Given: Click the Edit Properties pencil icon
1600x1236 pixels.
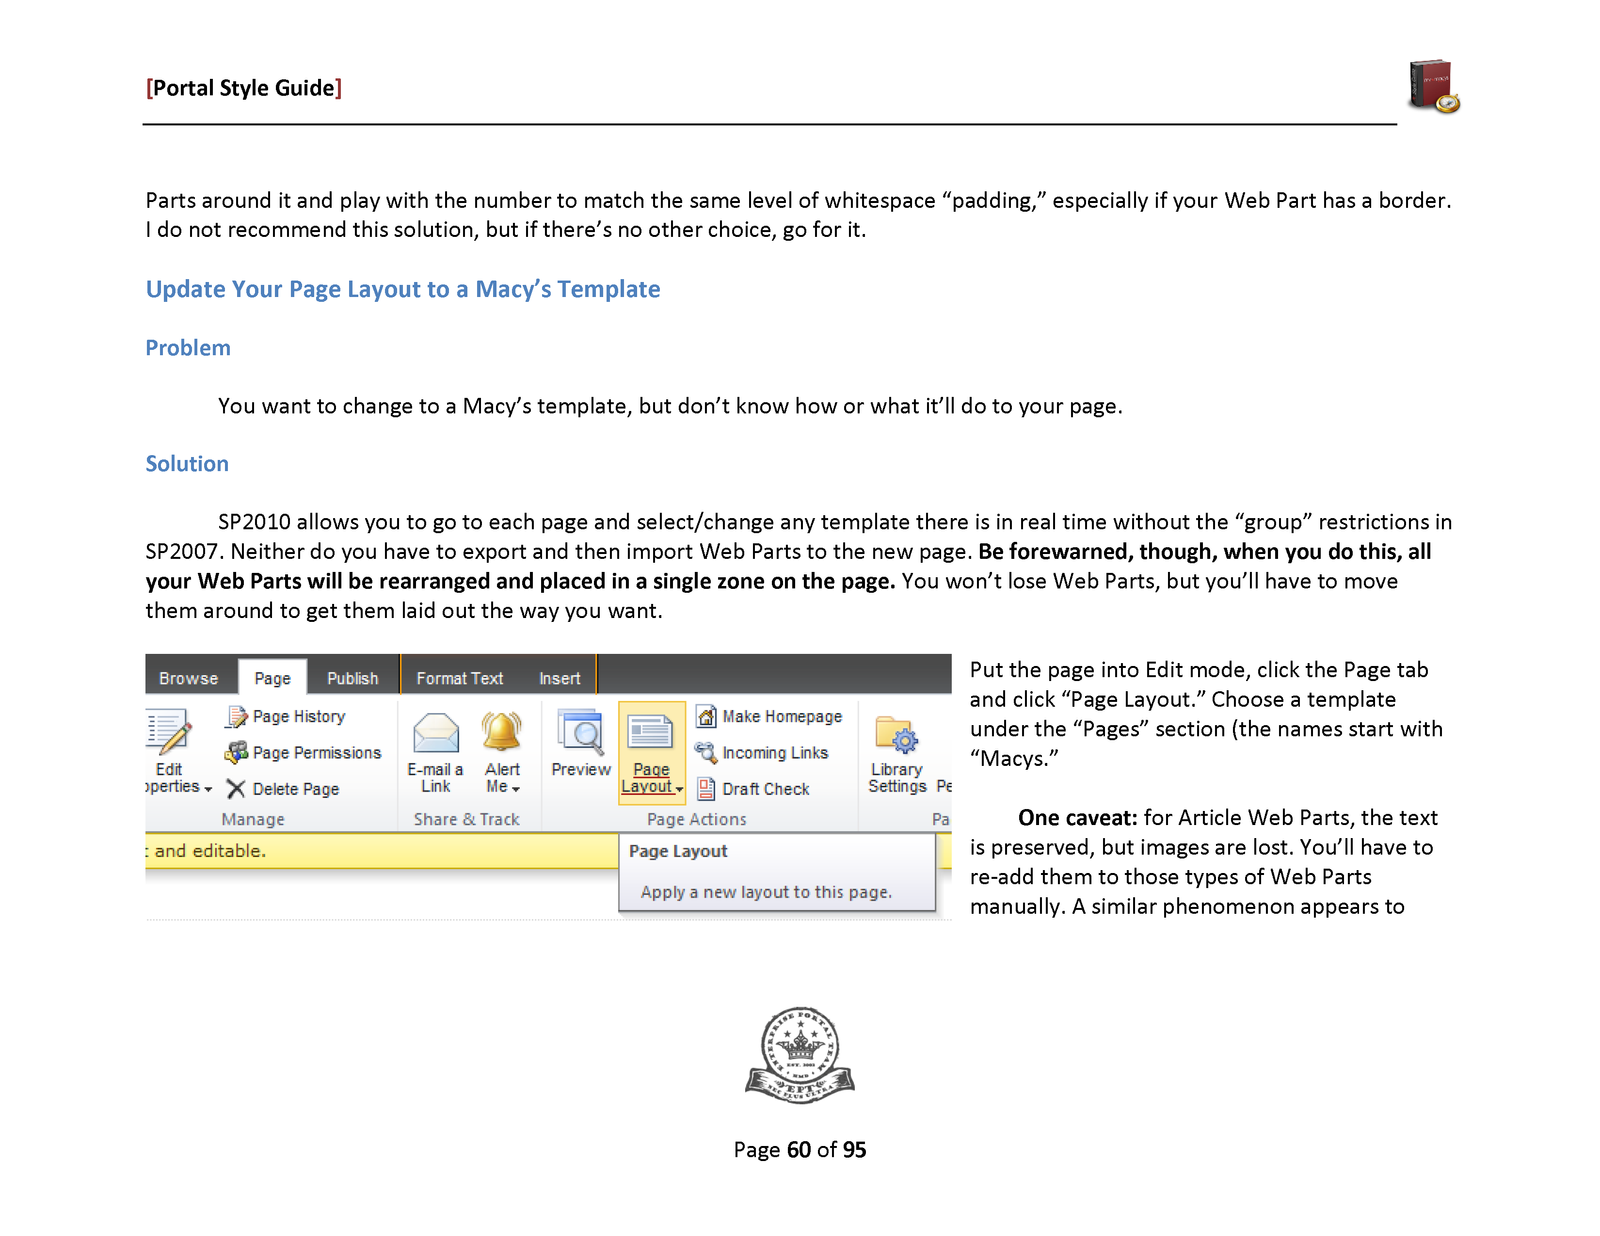Looking at the screenshot, I should pos(168,732).
